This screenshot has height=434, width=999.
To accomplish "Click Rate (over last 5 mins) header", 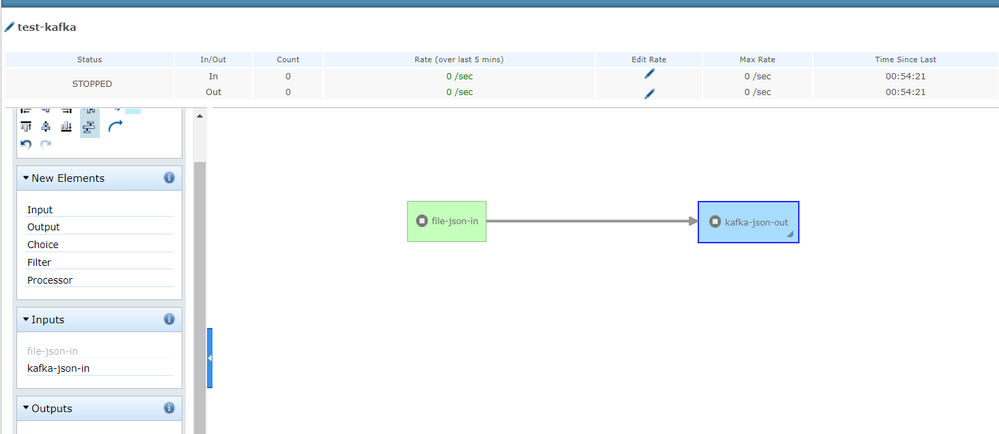I will [459, 59].
